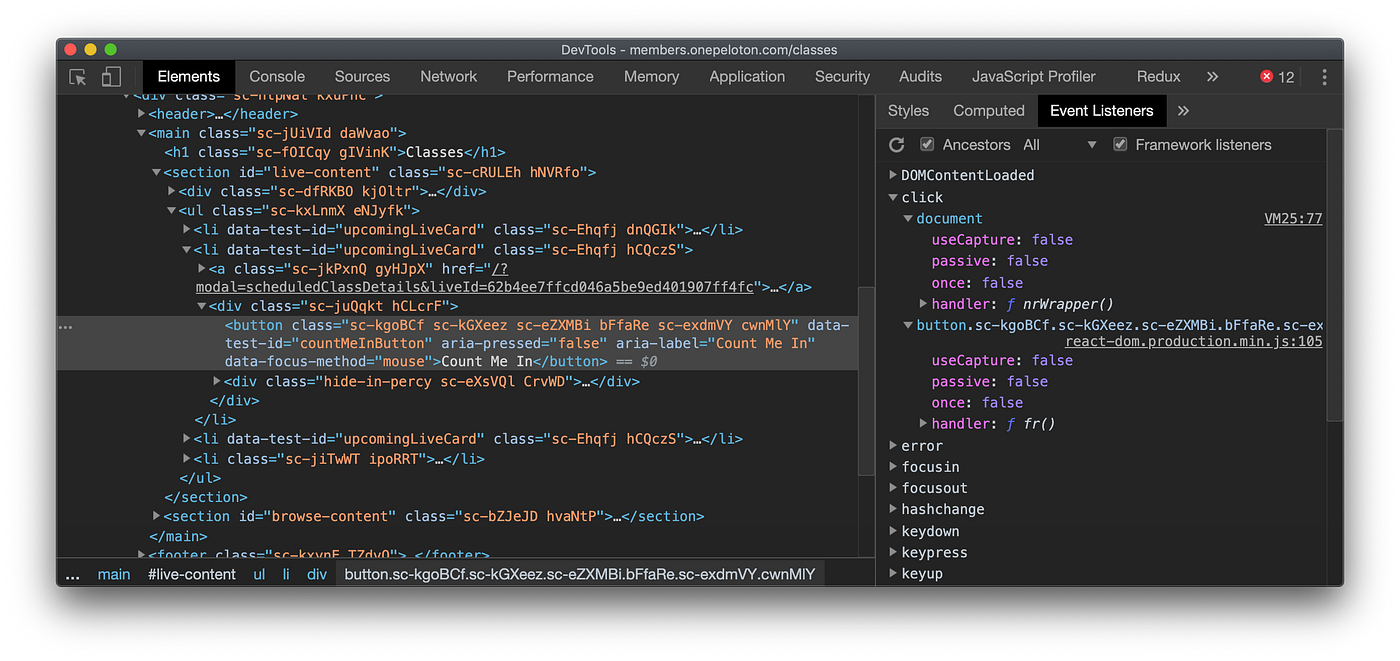1400x661 pixels.
Task: Expand the header element node
Action: coord(141,114)
